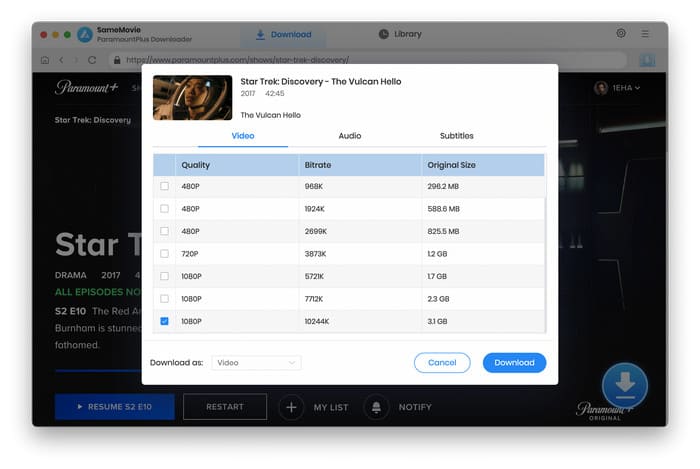Open the settings gear icon
The image size is (700, 469).
pos(621,34)
